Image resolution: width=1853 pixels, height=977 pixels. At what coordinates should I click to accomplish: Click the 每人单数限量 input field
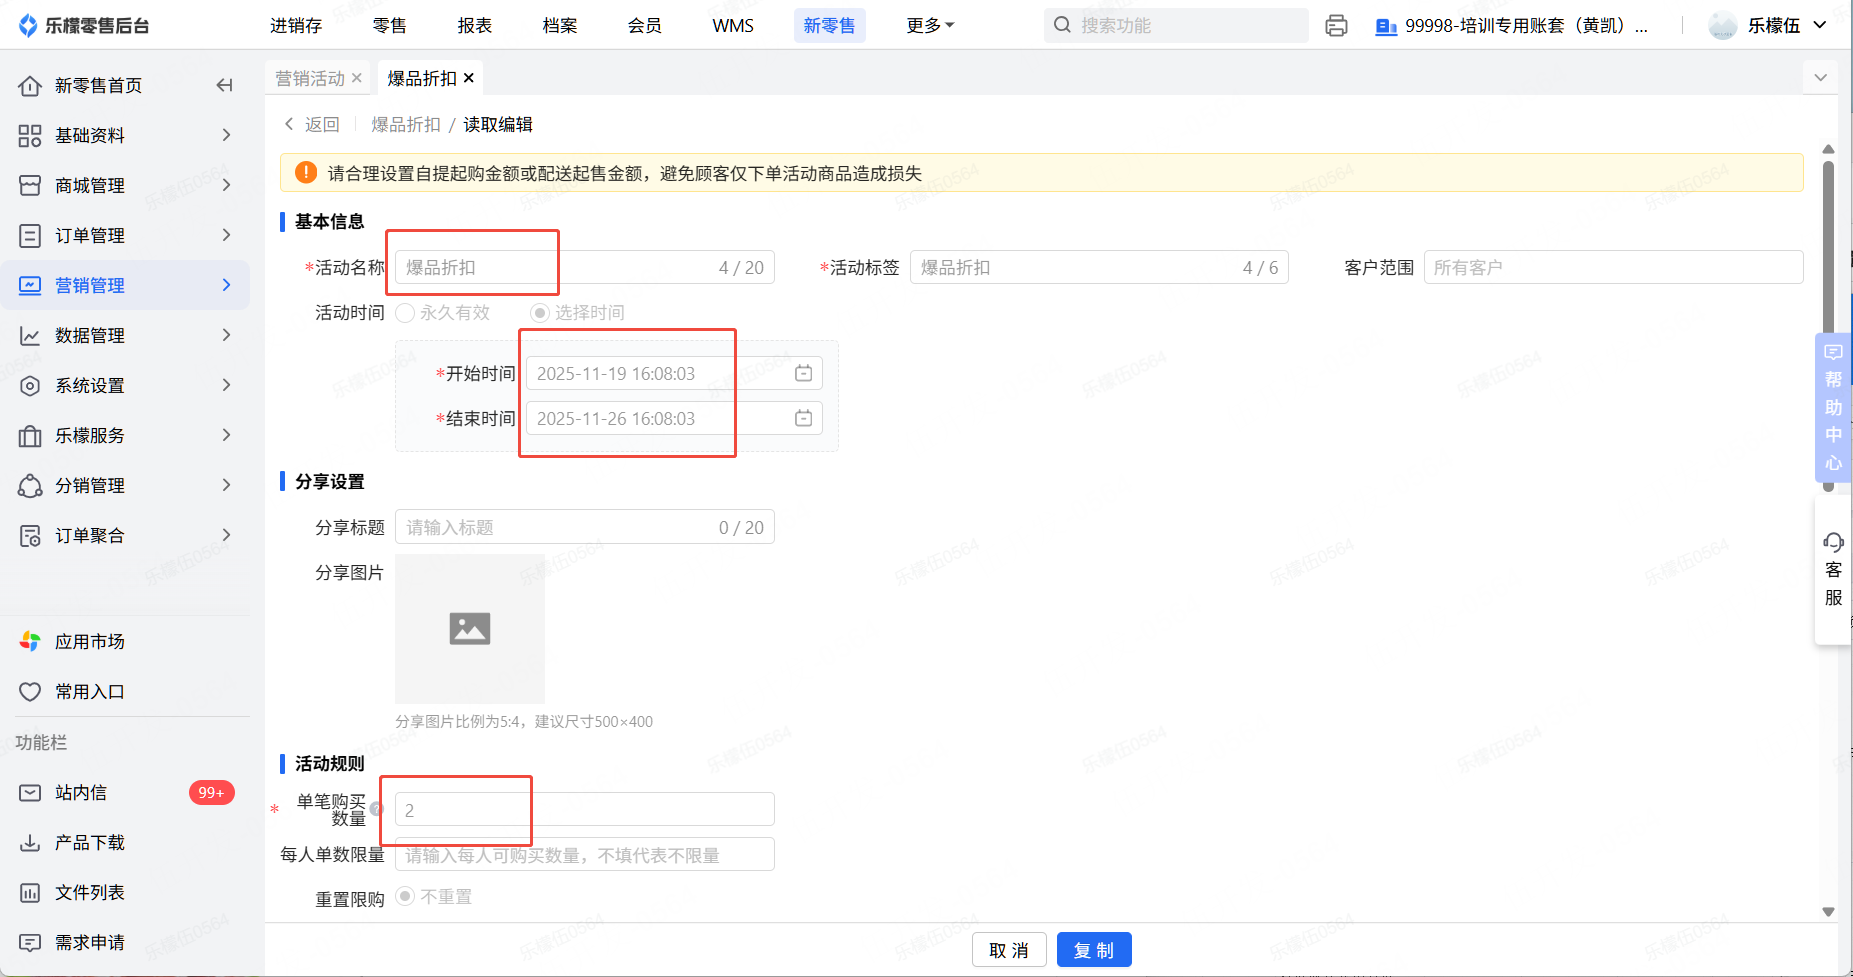click(x=585, y=854)
